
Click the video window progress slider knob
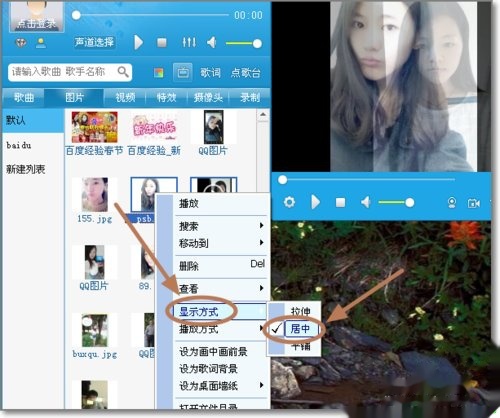283,180
